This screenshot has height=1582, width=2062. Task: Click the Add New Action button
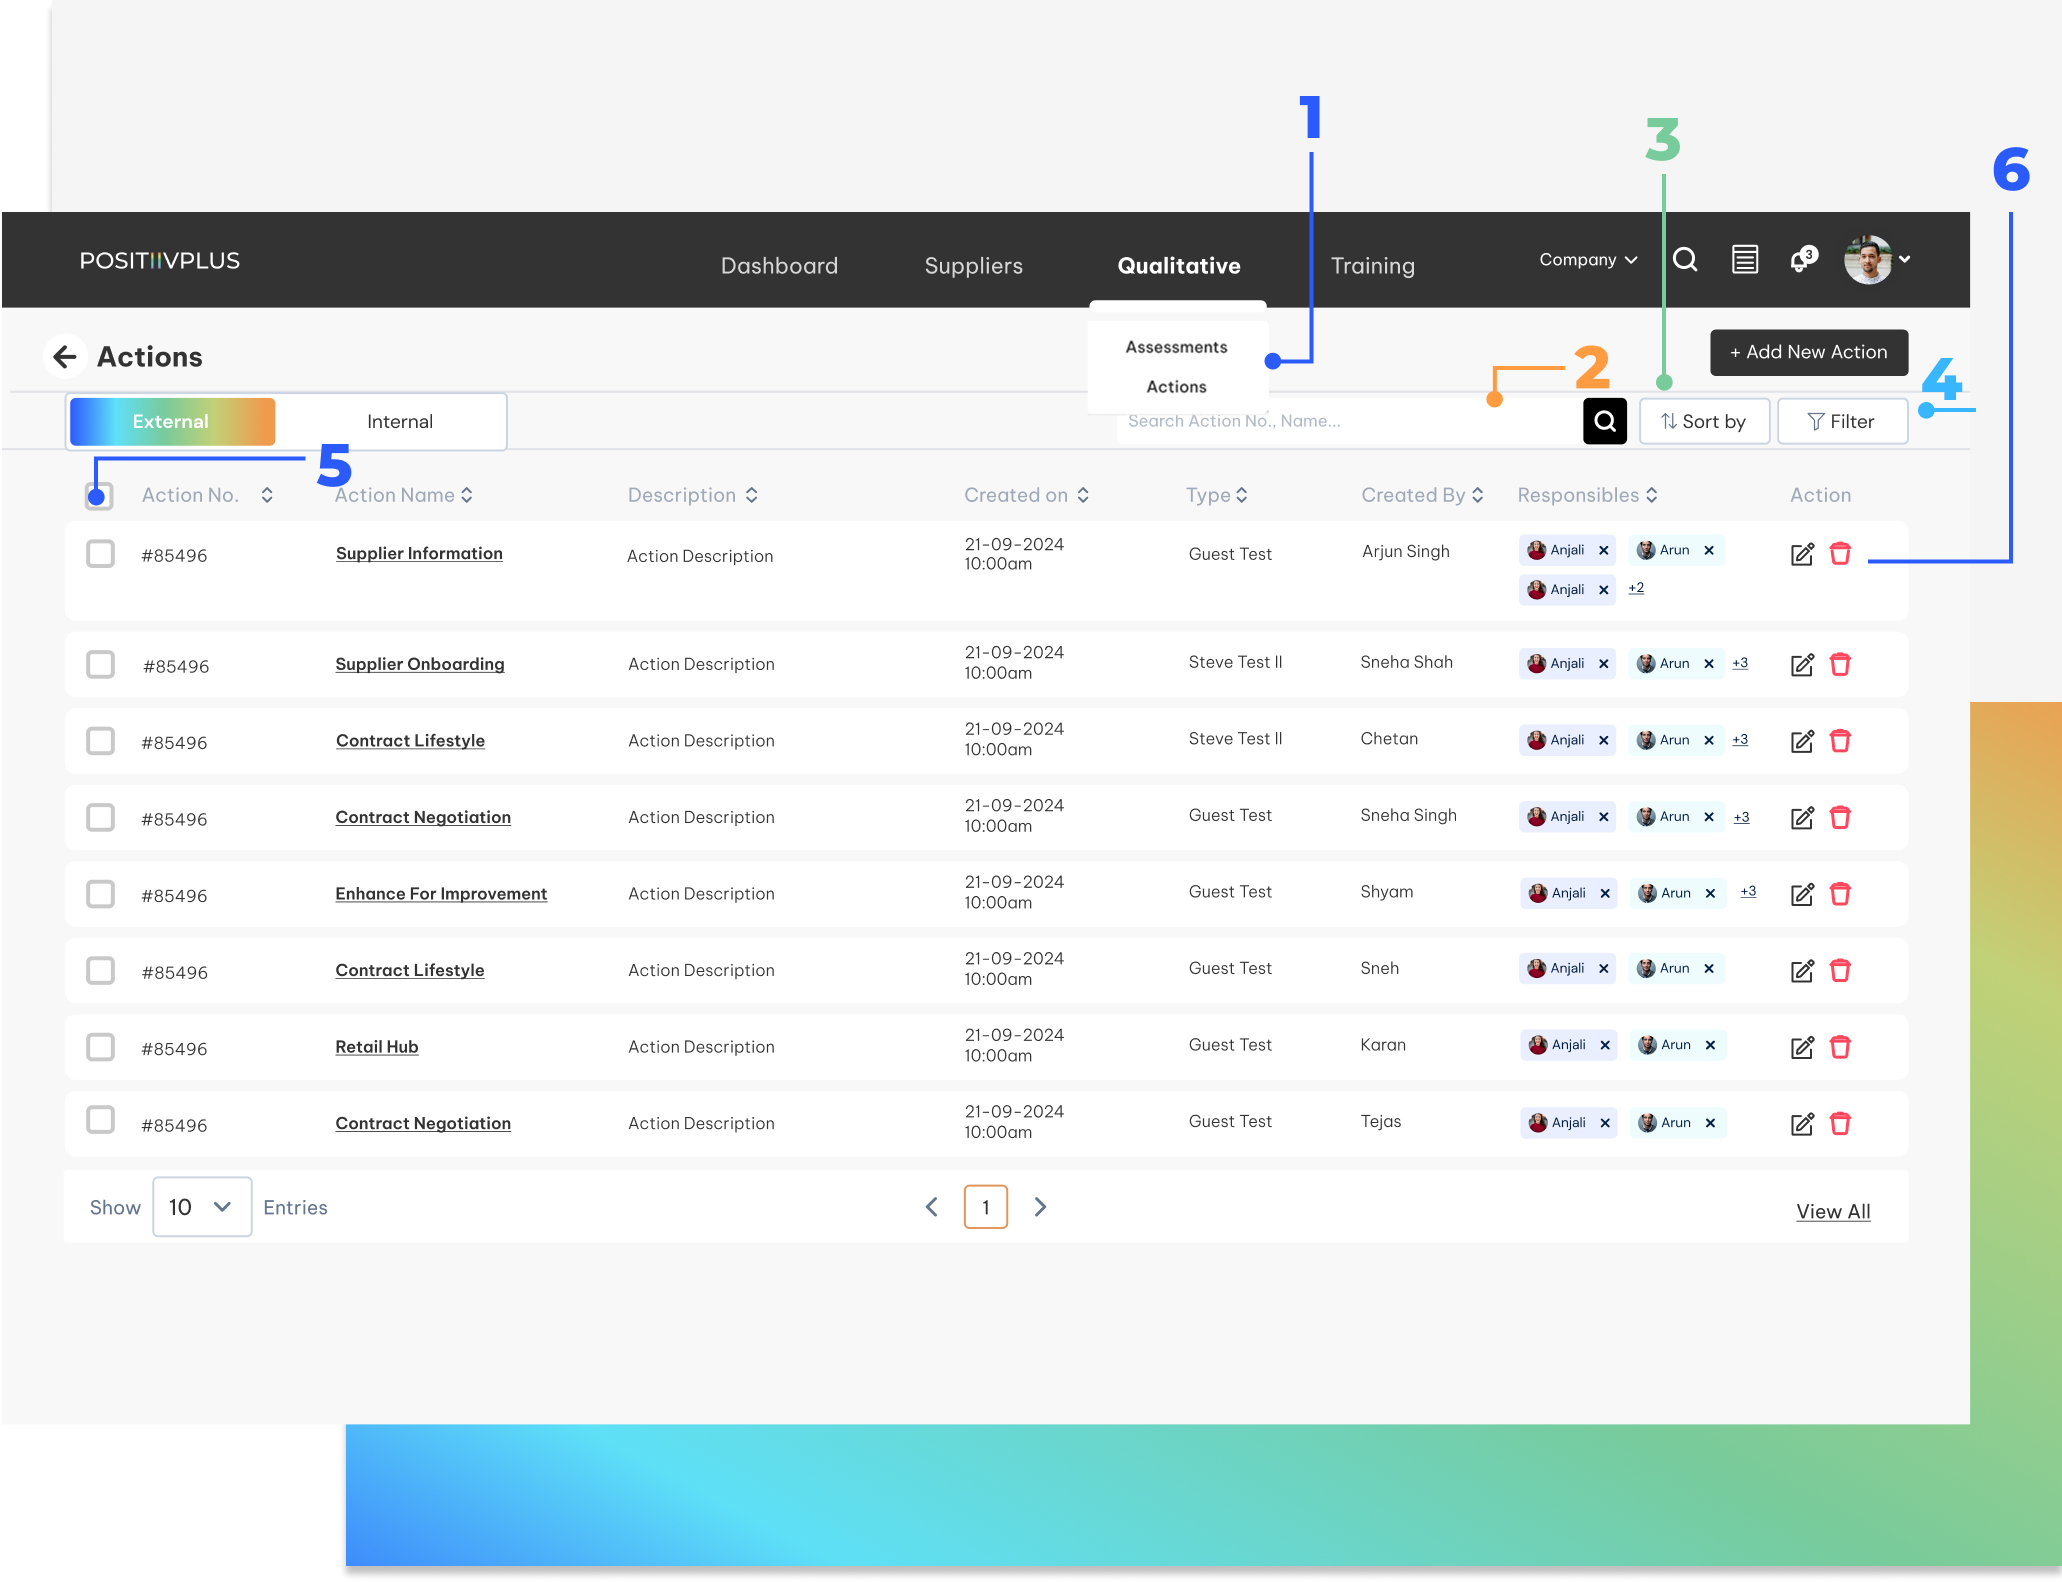click(1808, 352)
